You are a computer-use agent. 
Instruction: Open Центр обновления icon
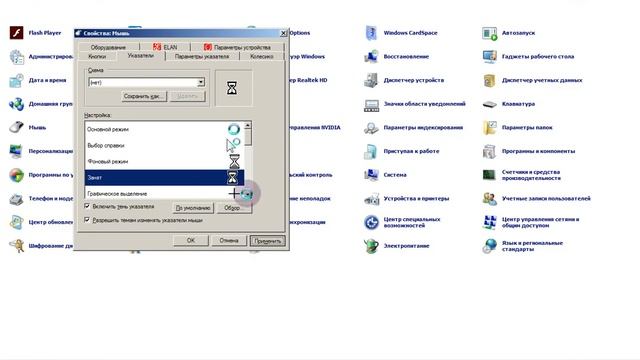pyautogui.click(x=16, y=222)
